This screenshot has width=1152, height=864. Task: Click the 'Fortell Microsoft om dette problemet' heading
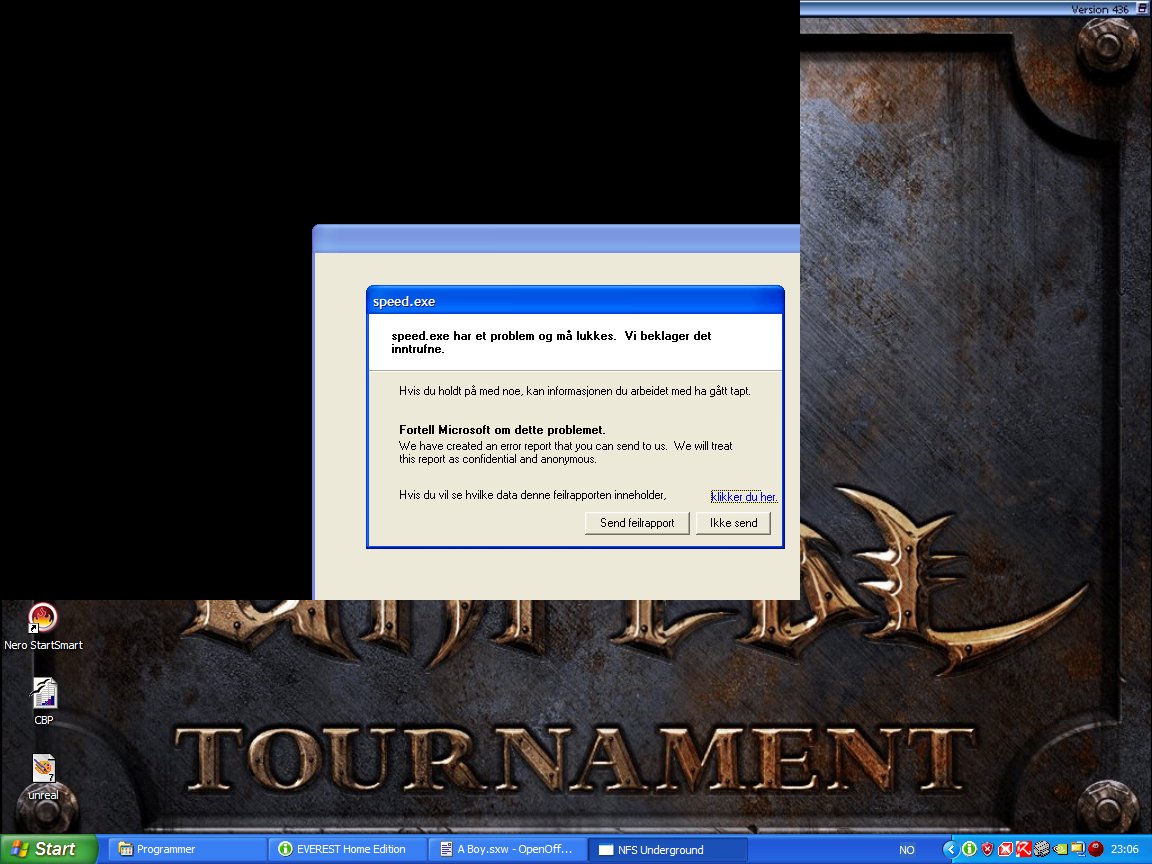(x=502, y=431)
